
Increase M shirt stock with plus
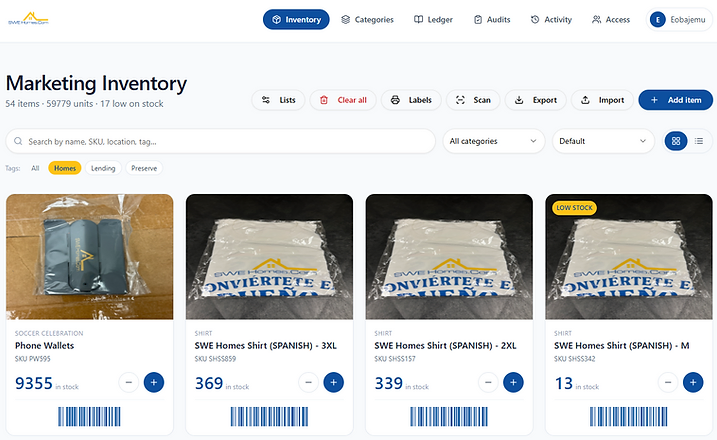(x=693, y=382)
